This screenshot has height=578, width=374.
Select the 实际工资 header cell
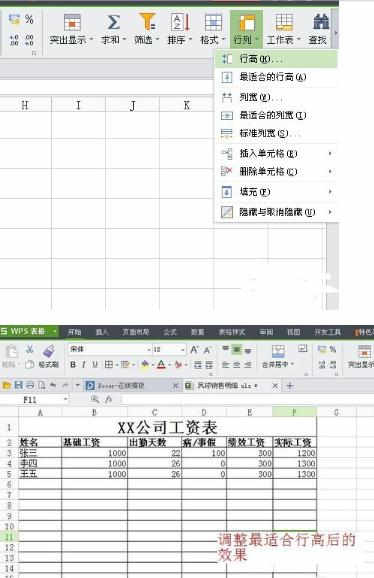coord(294,442)
